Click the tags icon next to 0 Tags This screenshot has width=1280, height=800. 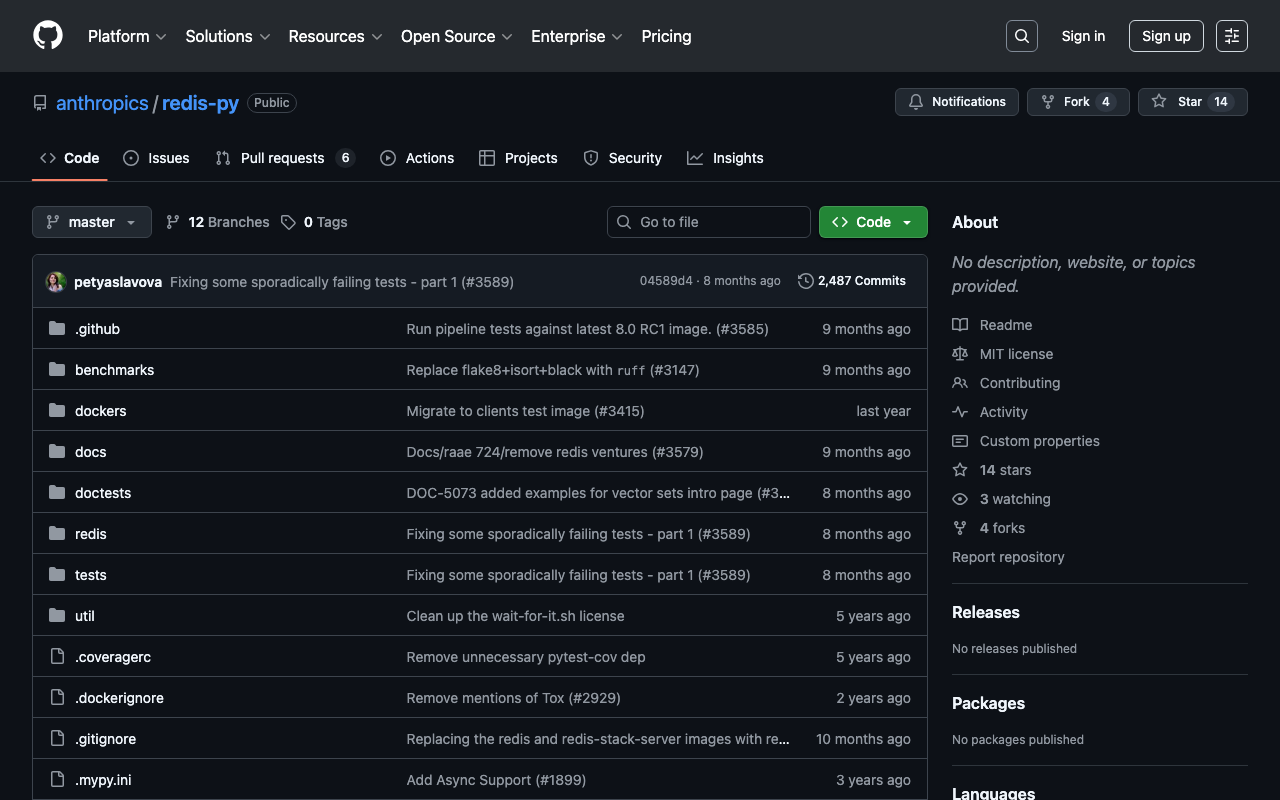click(288, 222)
